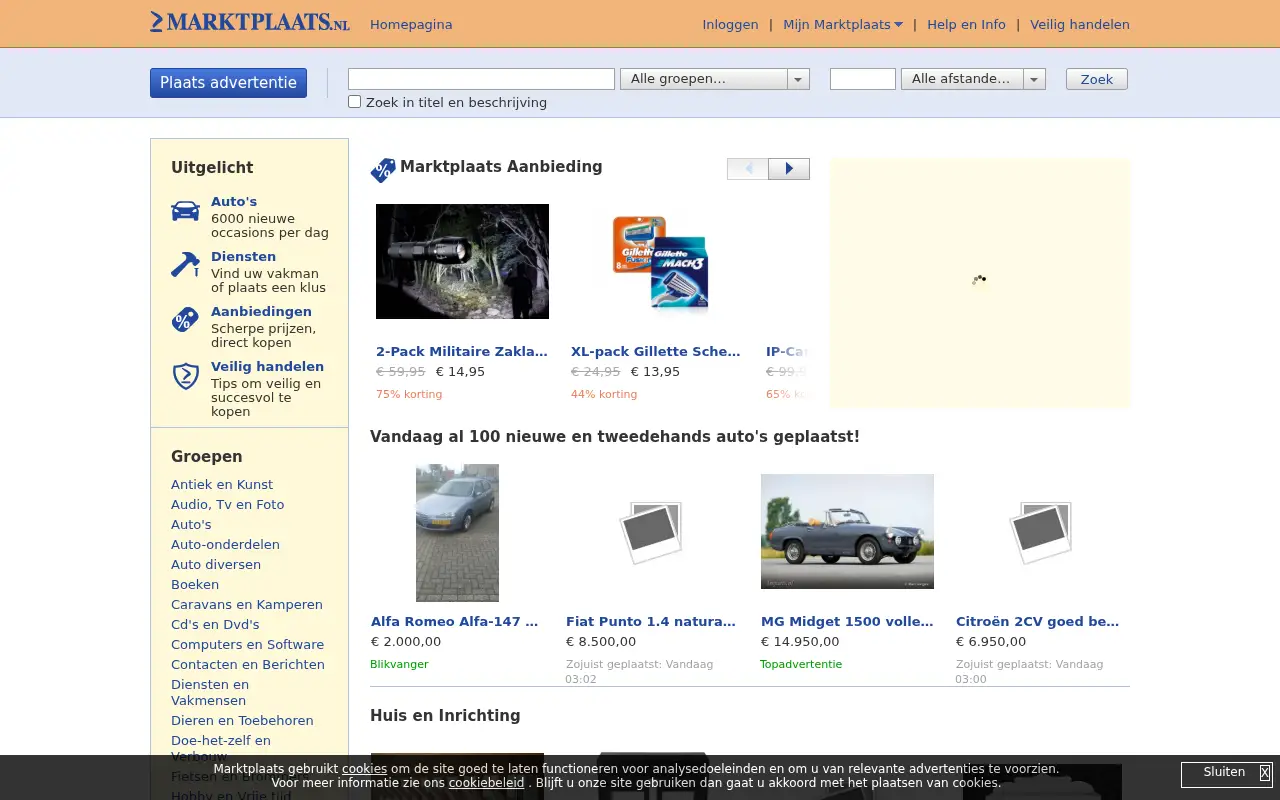Open Fiat Punto placeholder image
Viewport: 1280px width, 800px height.
click(652, 533)
